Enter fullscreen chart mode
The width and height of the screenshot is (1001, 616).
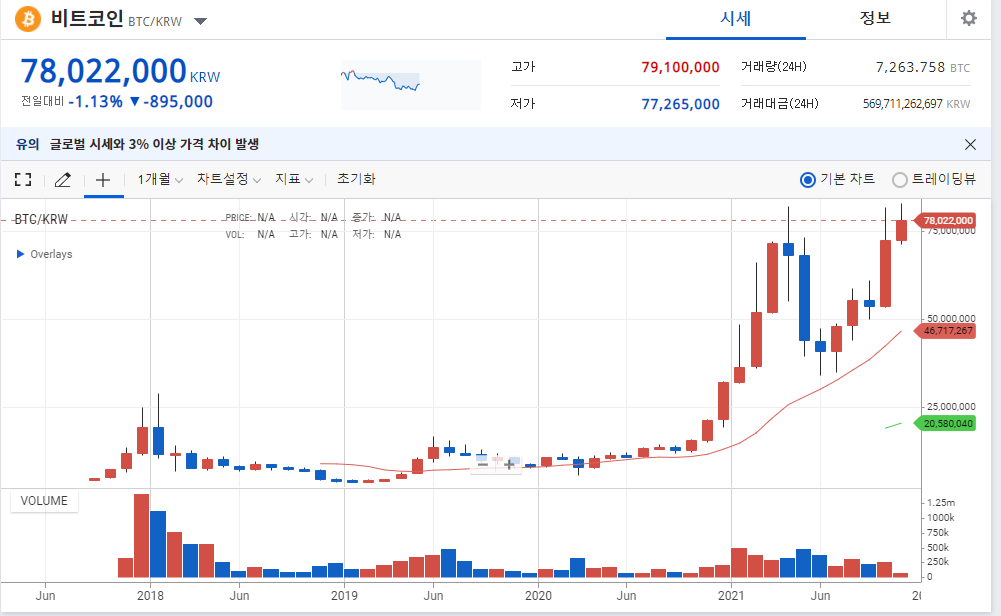(x=23, y=179)
